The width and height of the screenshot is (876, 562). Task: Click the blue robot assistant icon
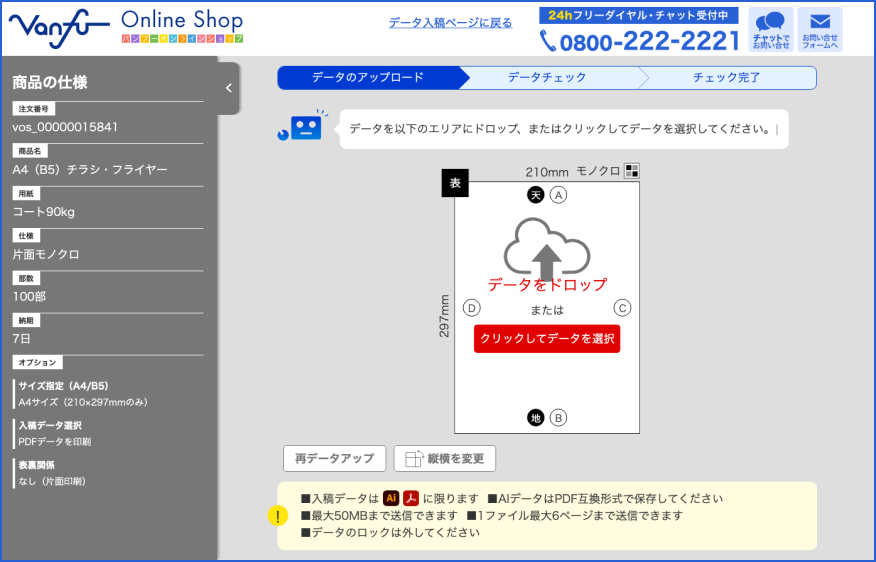click(304, 127)
